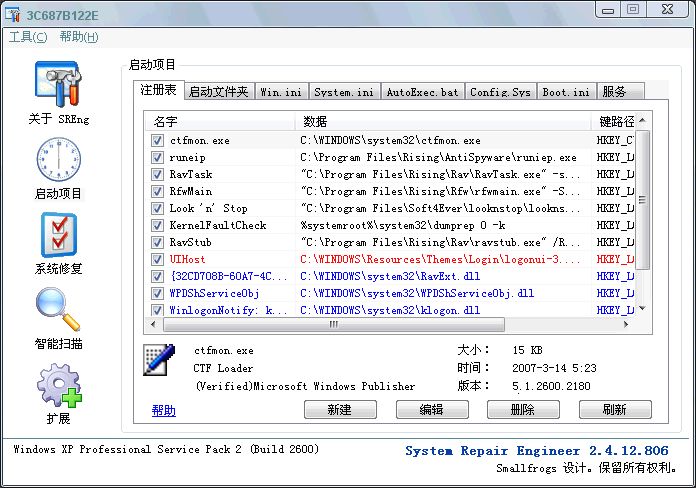696x488 pixels.
Task: Toggle the KernelFaultCheck checkbox
Action: pos(157,226)
